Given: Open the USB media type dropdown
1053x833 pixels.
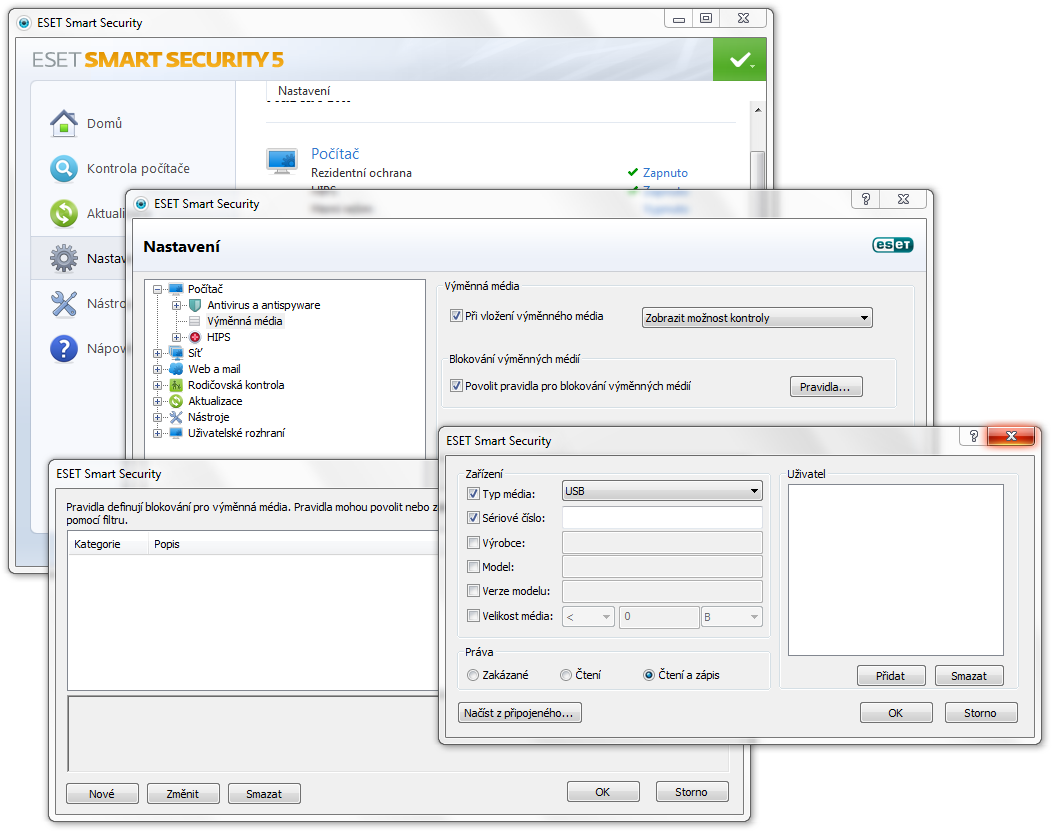Looking at the screenshot, I should 662,491.
